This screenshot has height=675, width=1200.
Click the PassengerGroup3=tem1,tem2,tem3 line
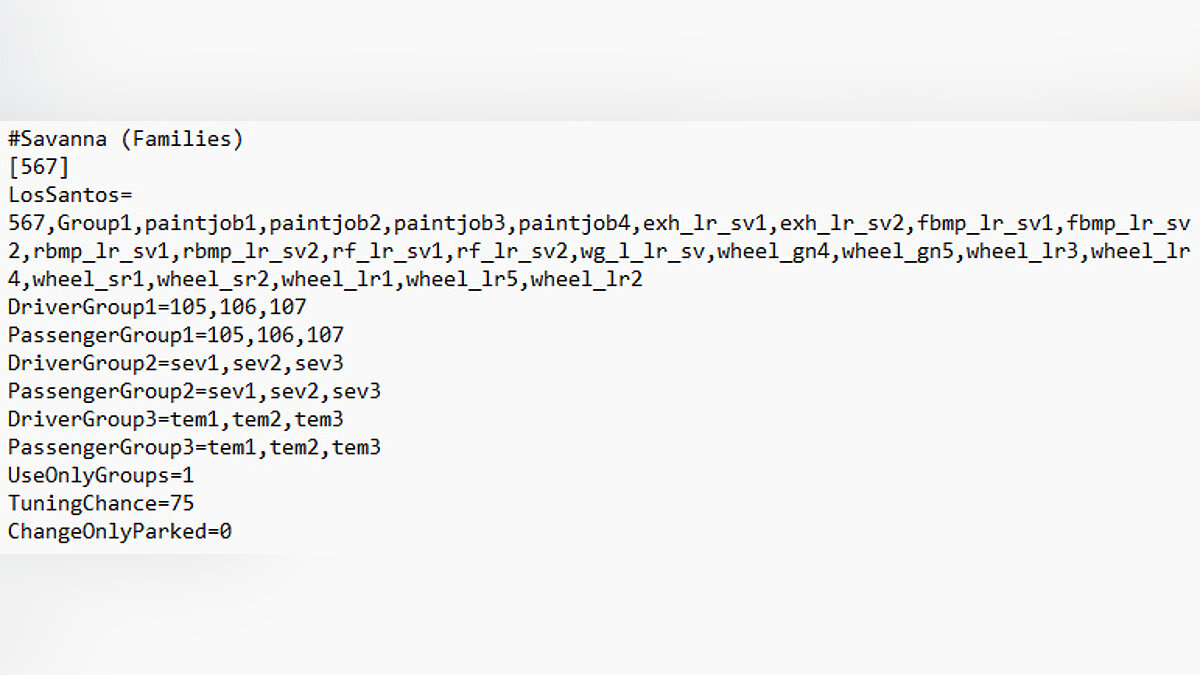(194, 447)
